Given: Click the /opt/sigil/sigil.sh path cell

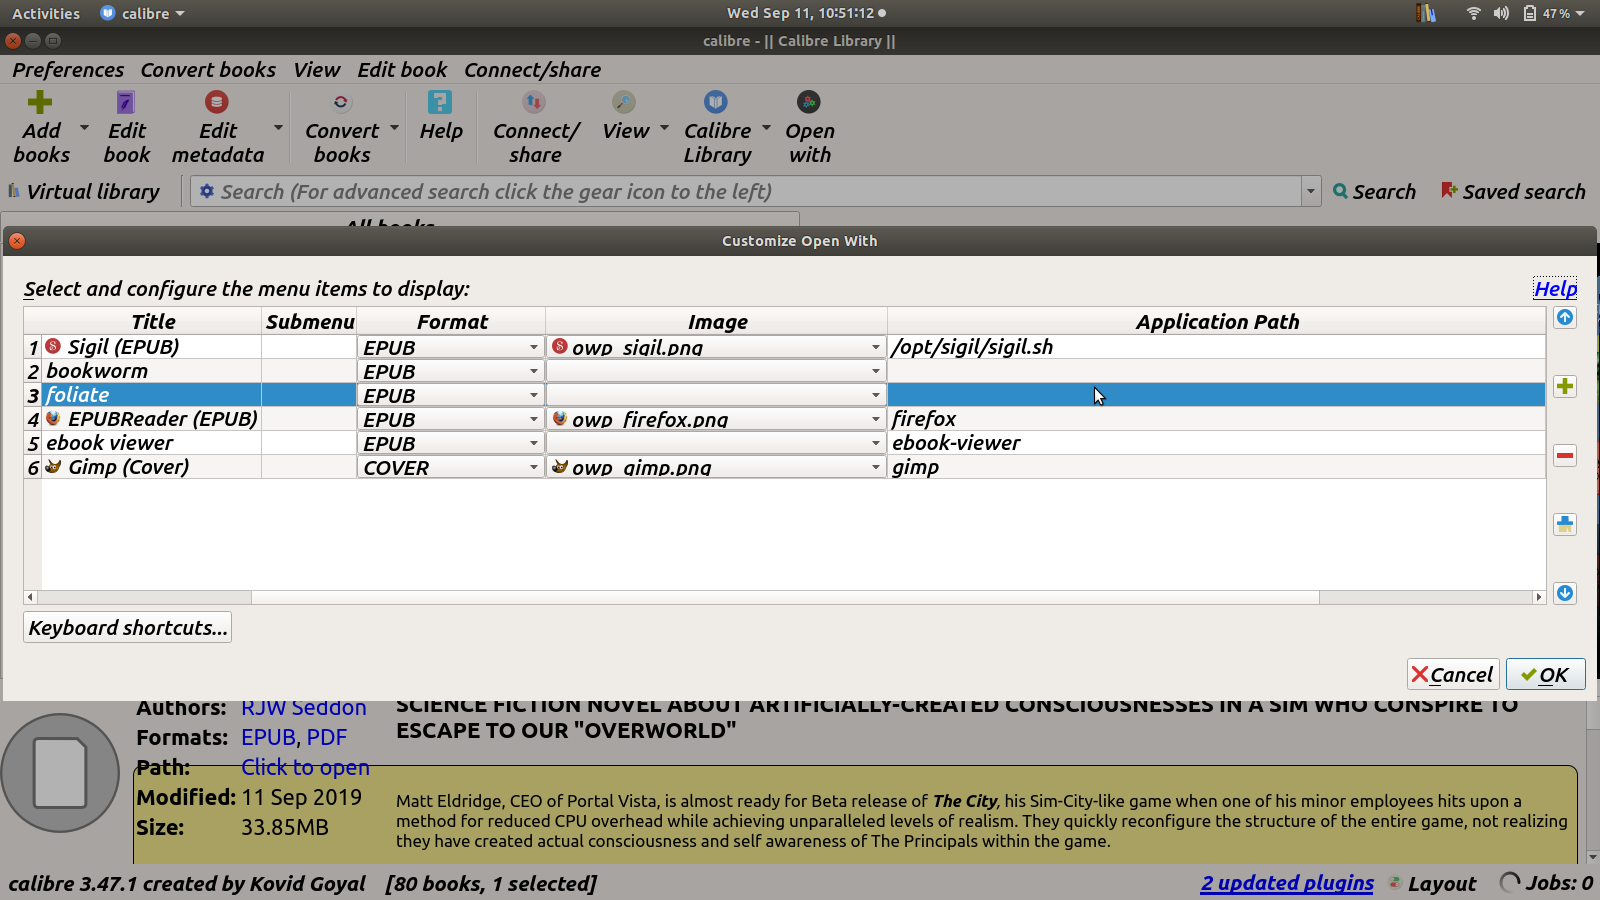Looking at the screenshot, I should tap(1216, 347).
